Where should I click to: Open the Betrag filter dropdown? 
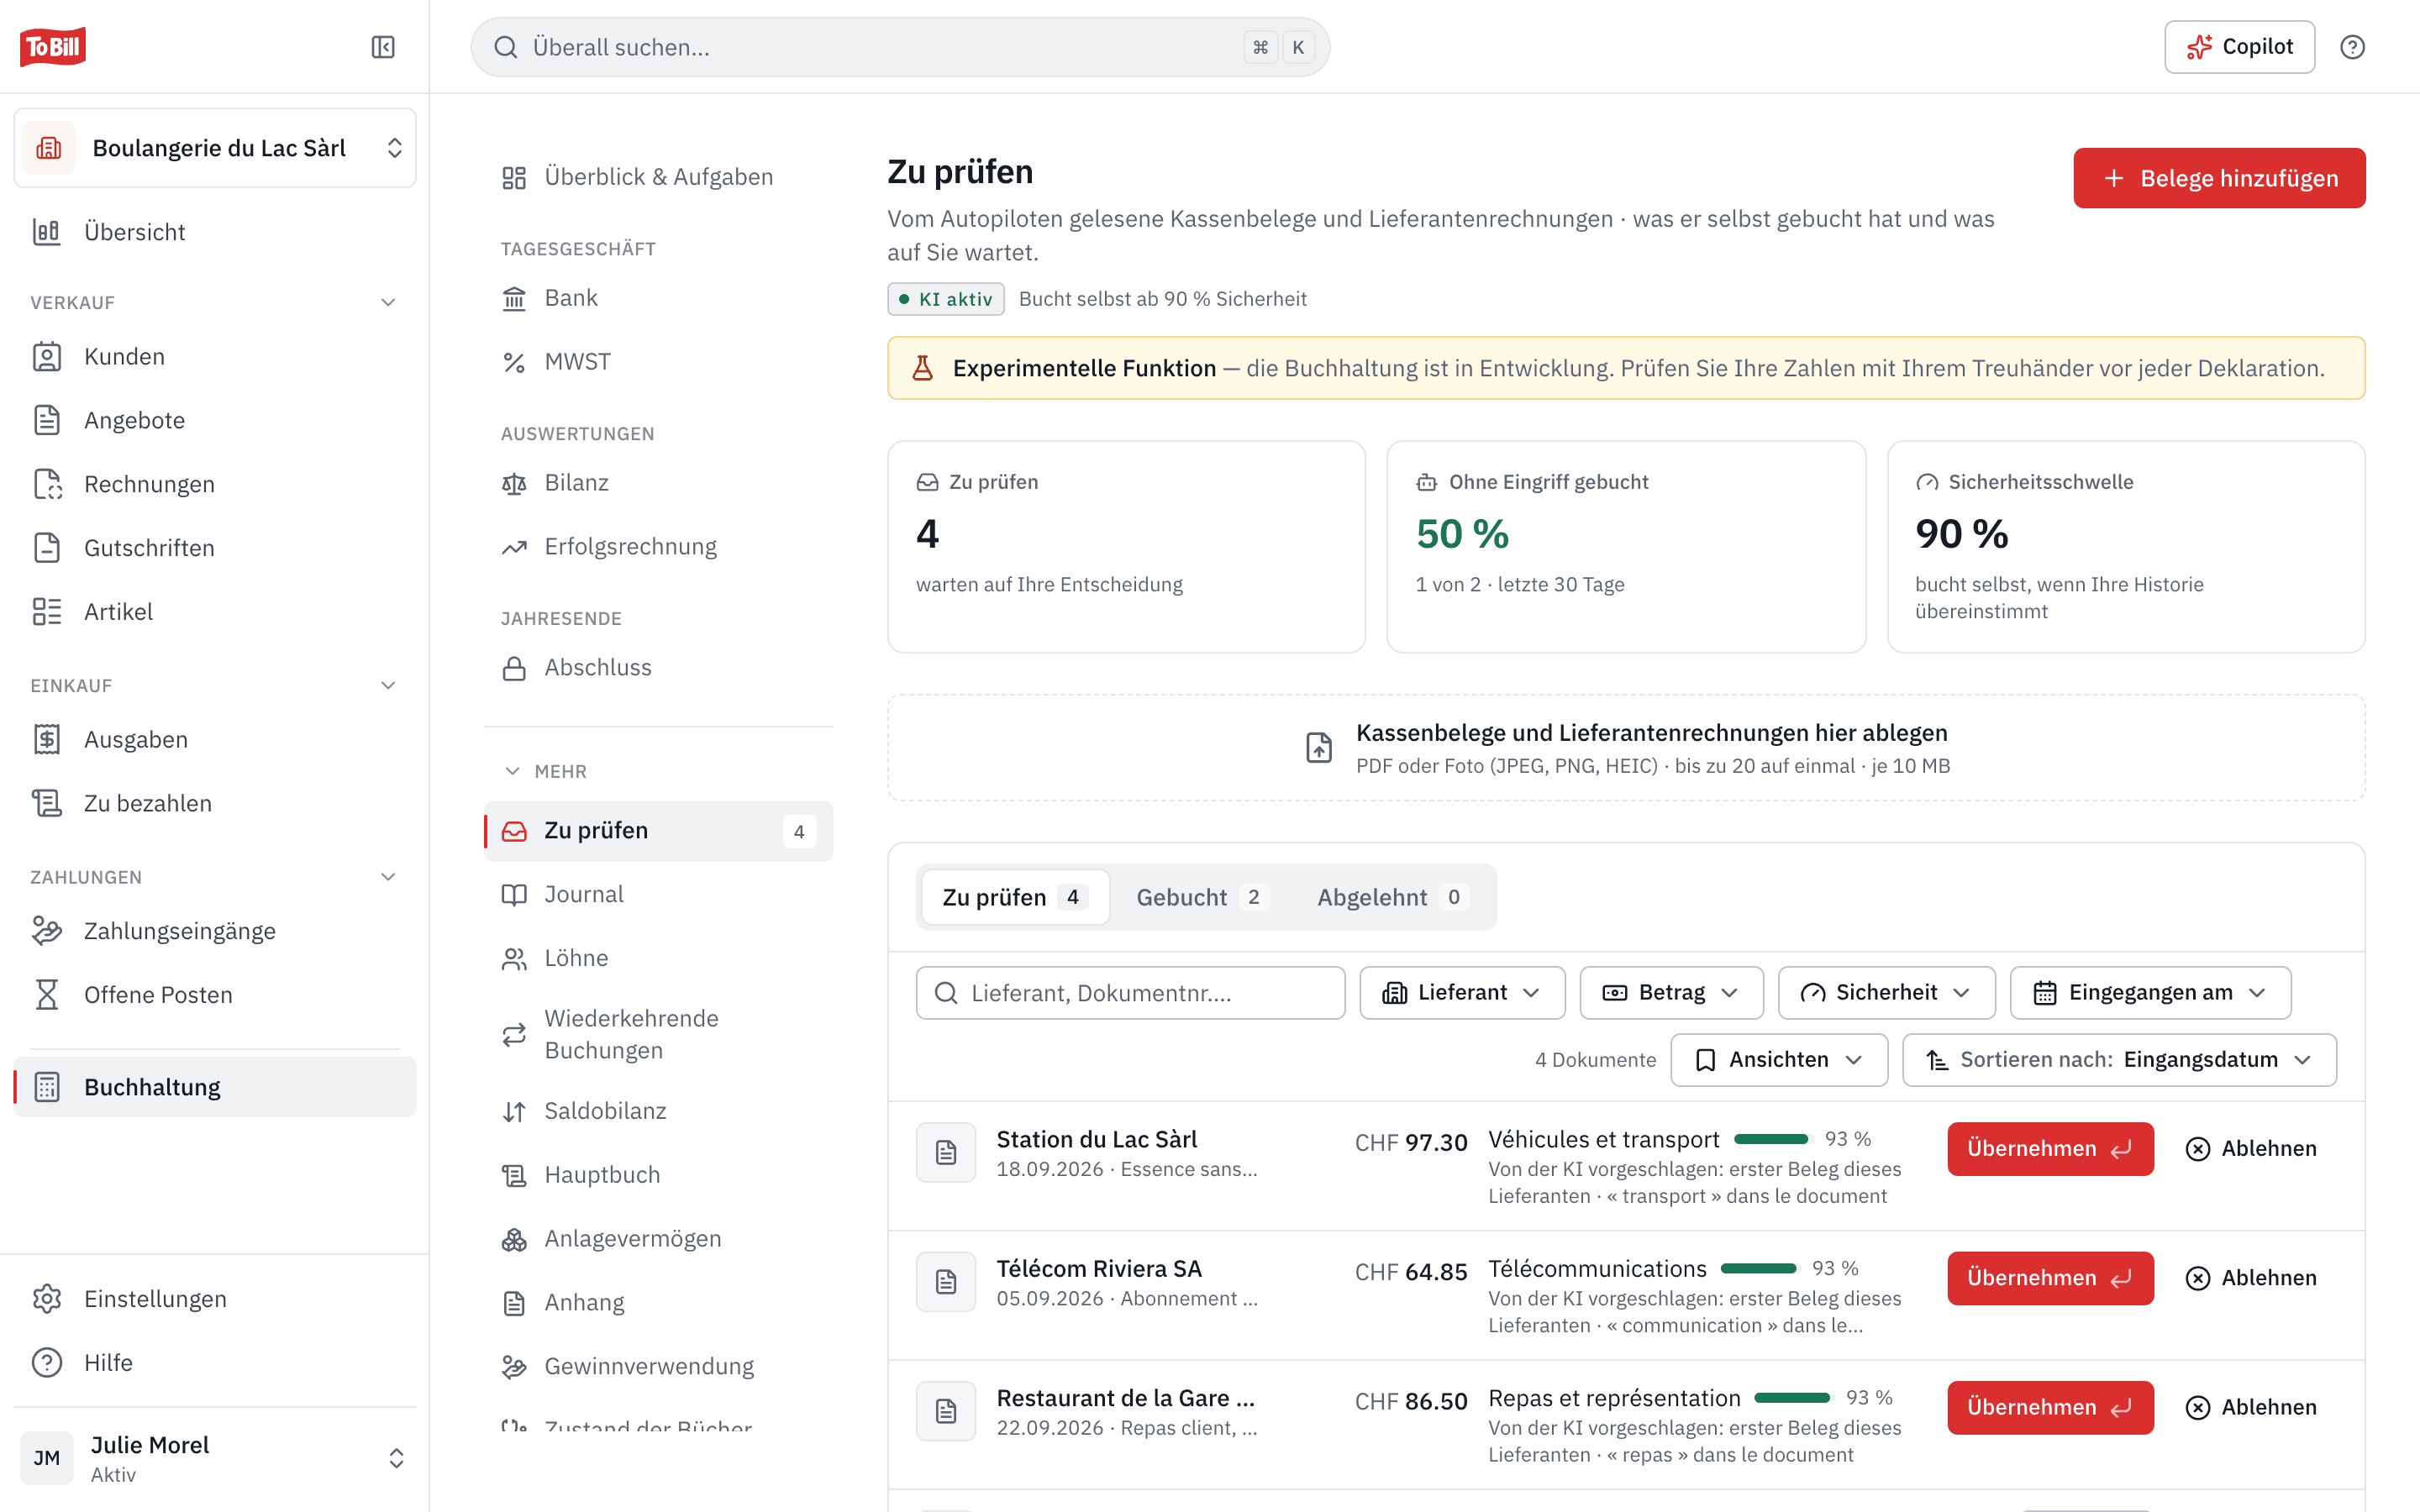[x=1671, y=993]
